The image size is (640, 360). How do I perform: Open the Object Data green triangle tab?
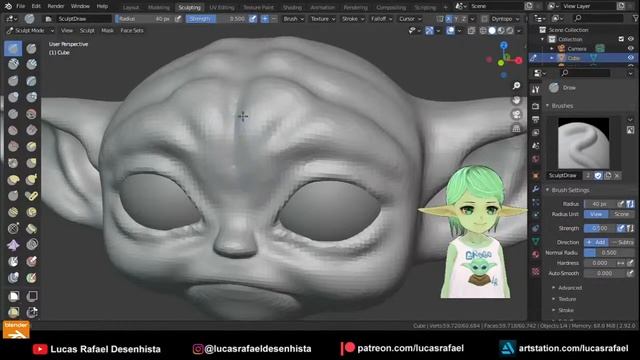point(536,241)
